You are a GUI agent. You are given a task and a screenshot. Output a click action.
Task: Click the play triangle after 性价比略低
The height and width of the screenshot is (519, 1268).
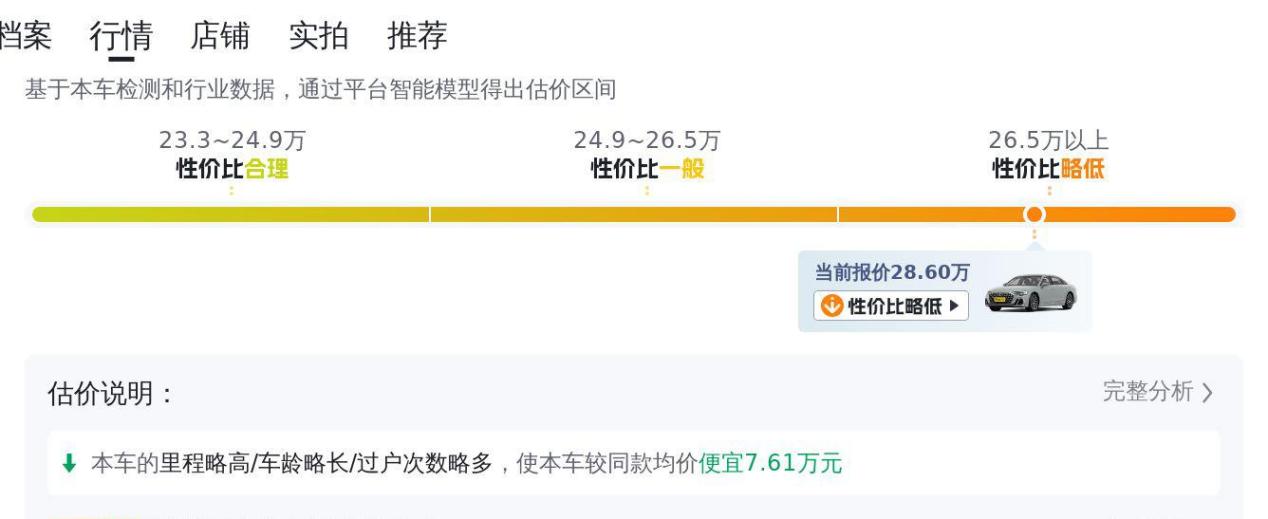click(x=955, y=306)
